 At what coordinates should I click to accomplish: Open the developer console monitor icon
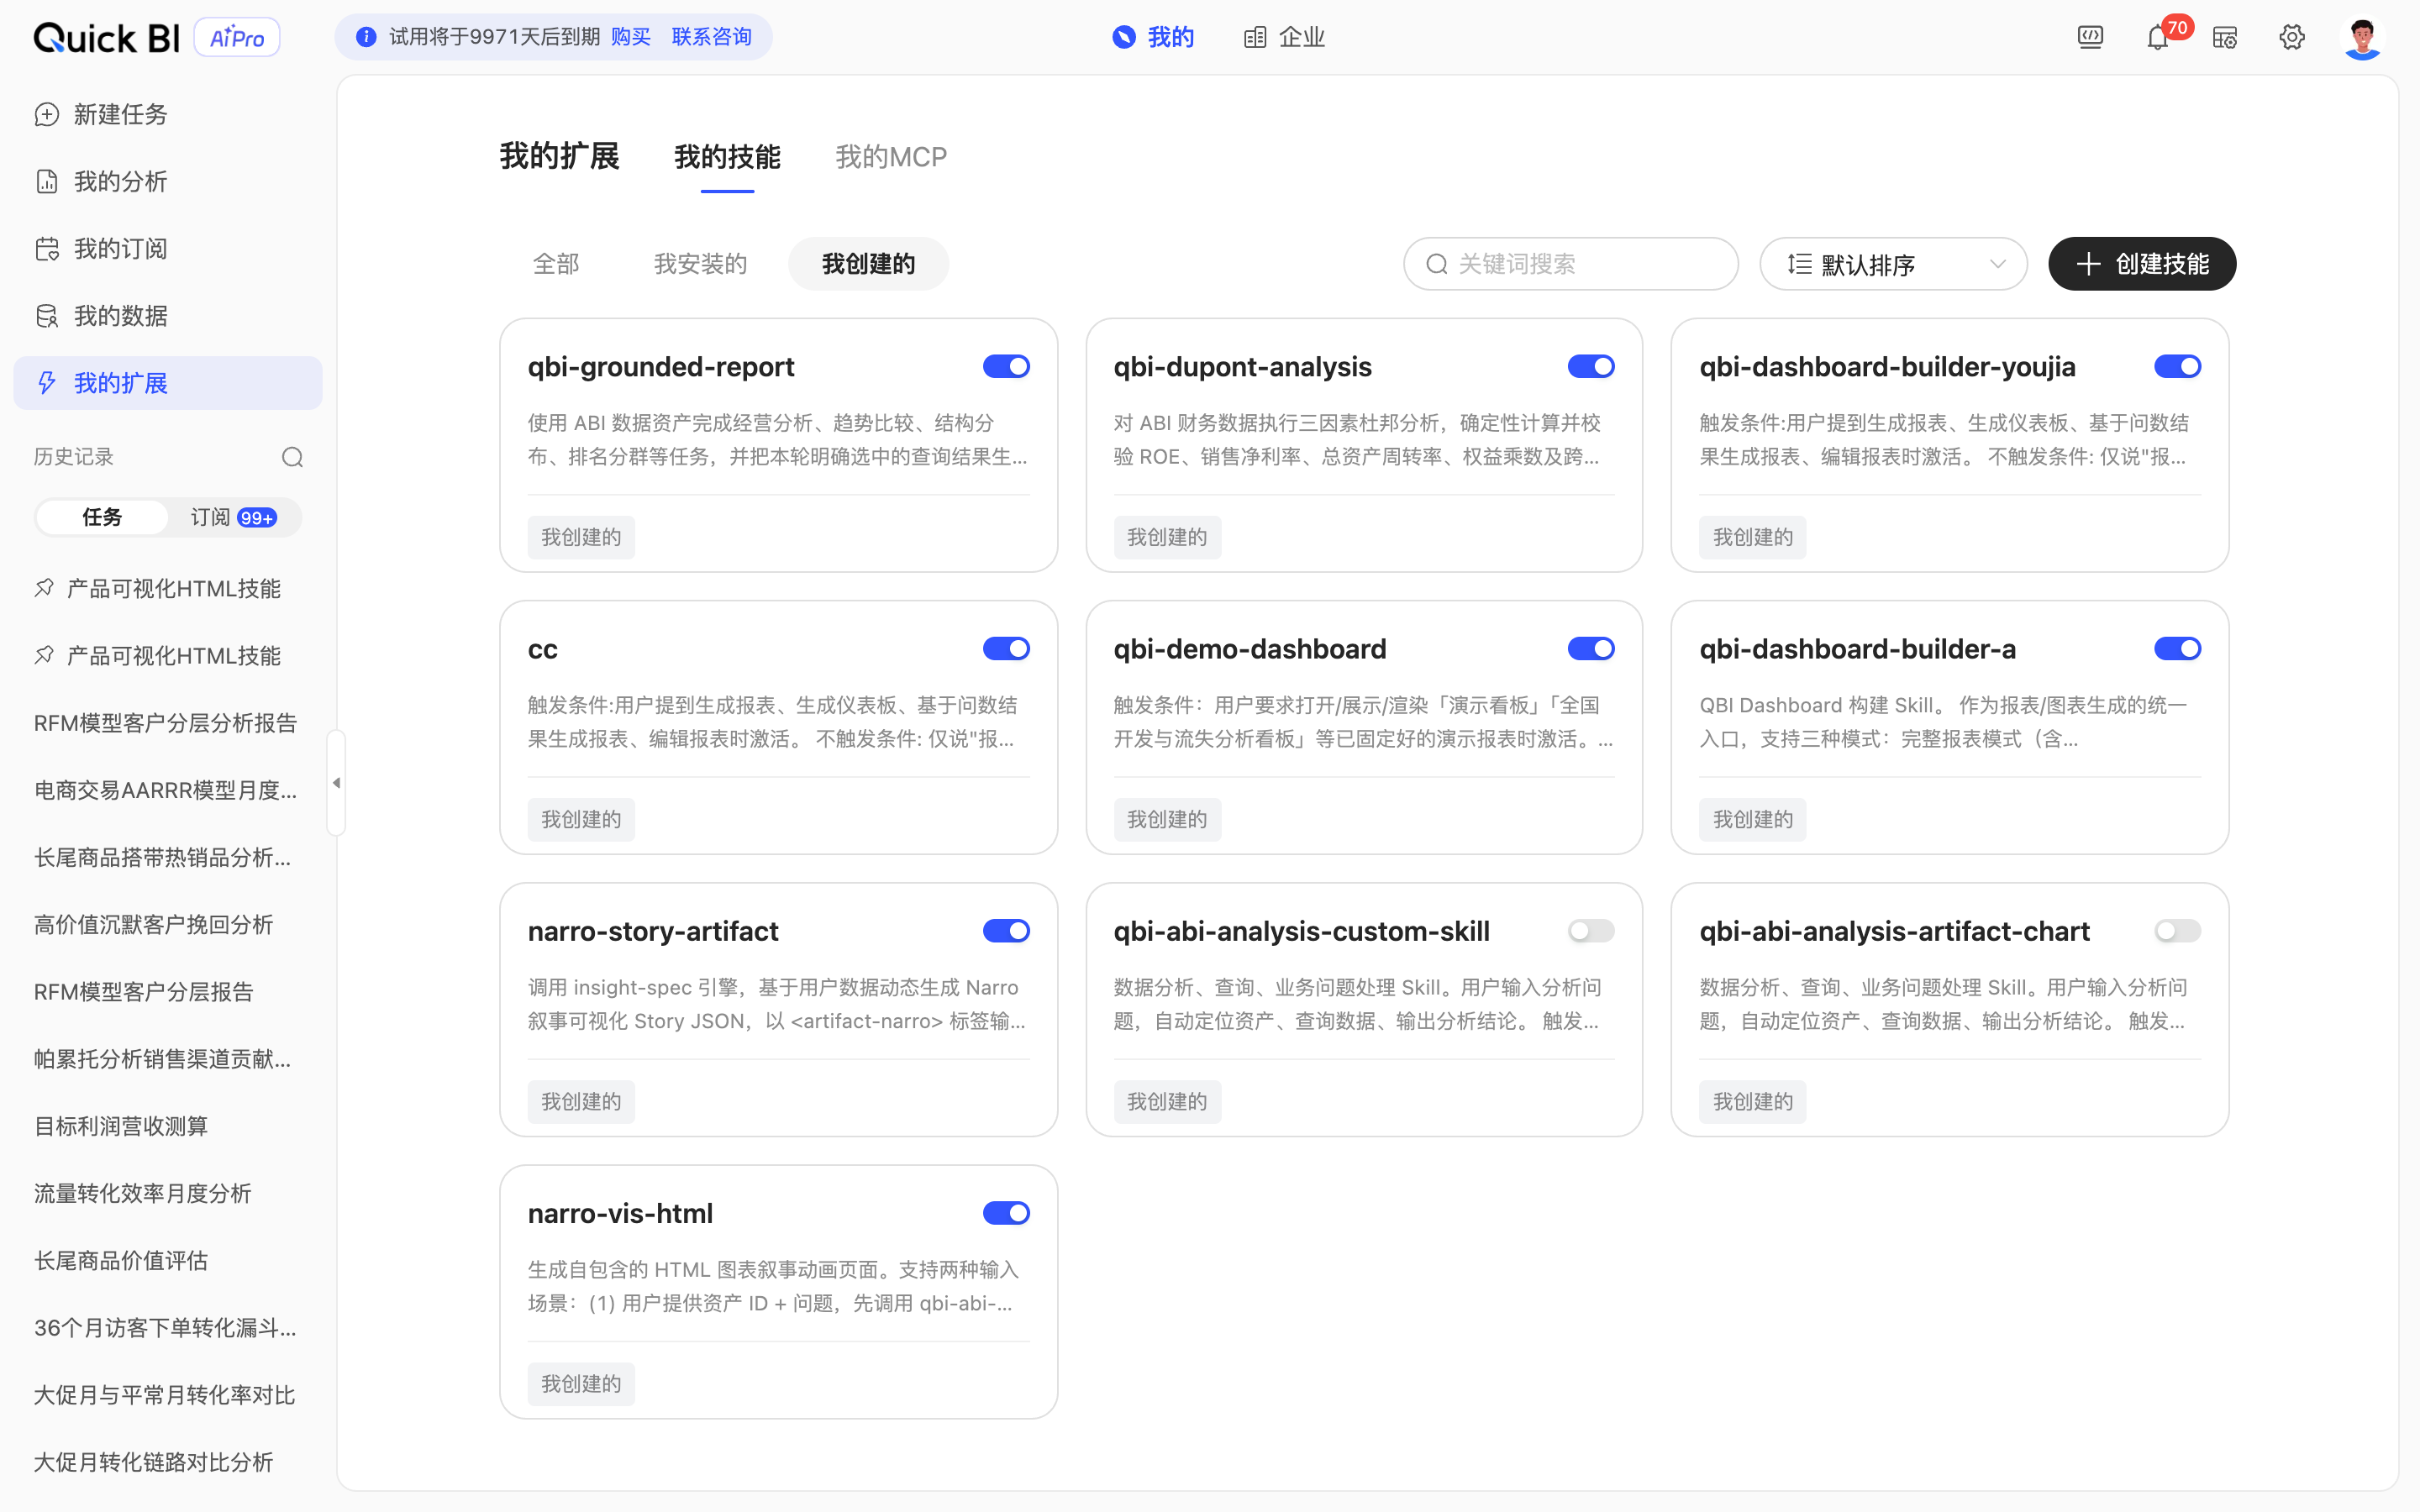(x=2090, y=38)
